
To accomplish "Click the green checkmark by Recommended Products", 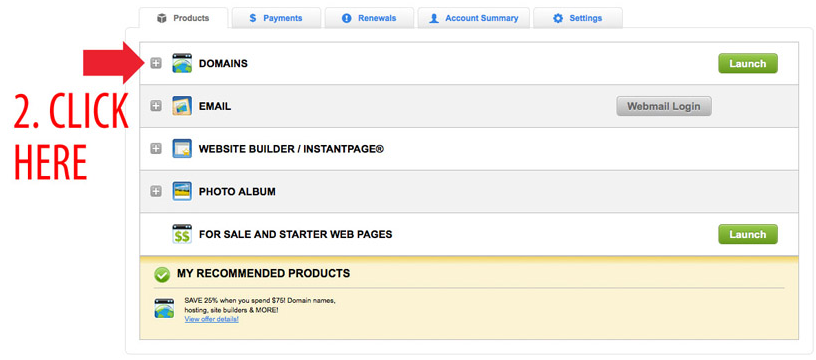I will (162, 274).
